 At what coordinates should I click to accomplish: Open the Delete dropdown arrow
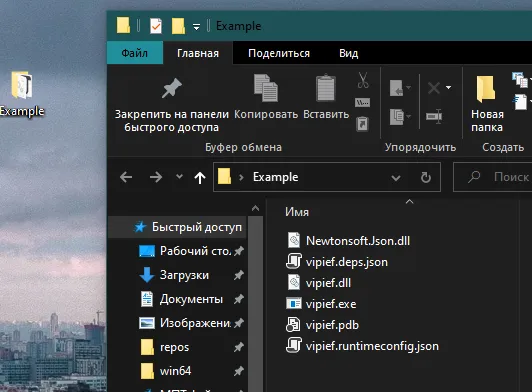pyautogui.click(x=449, y=88)
